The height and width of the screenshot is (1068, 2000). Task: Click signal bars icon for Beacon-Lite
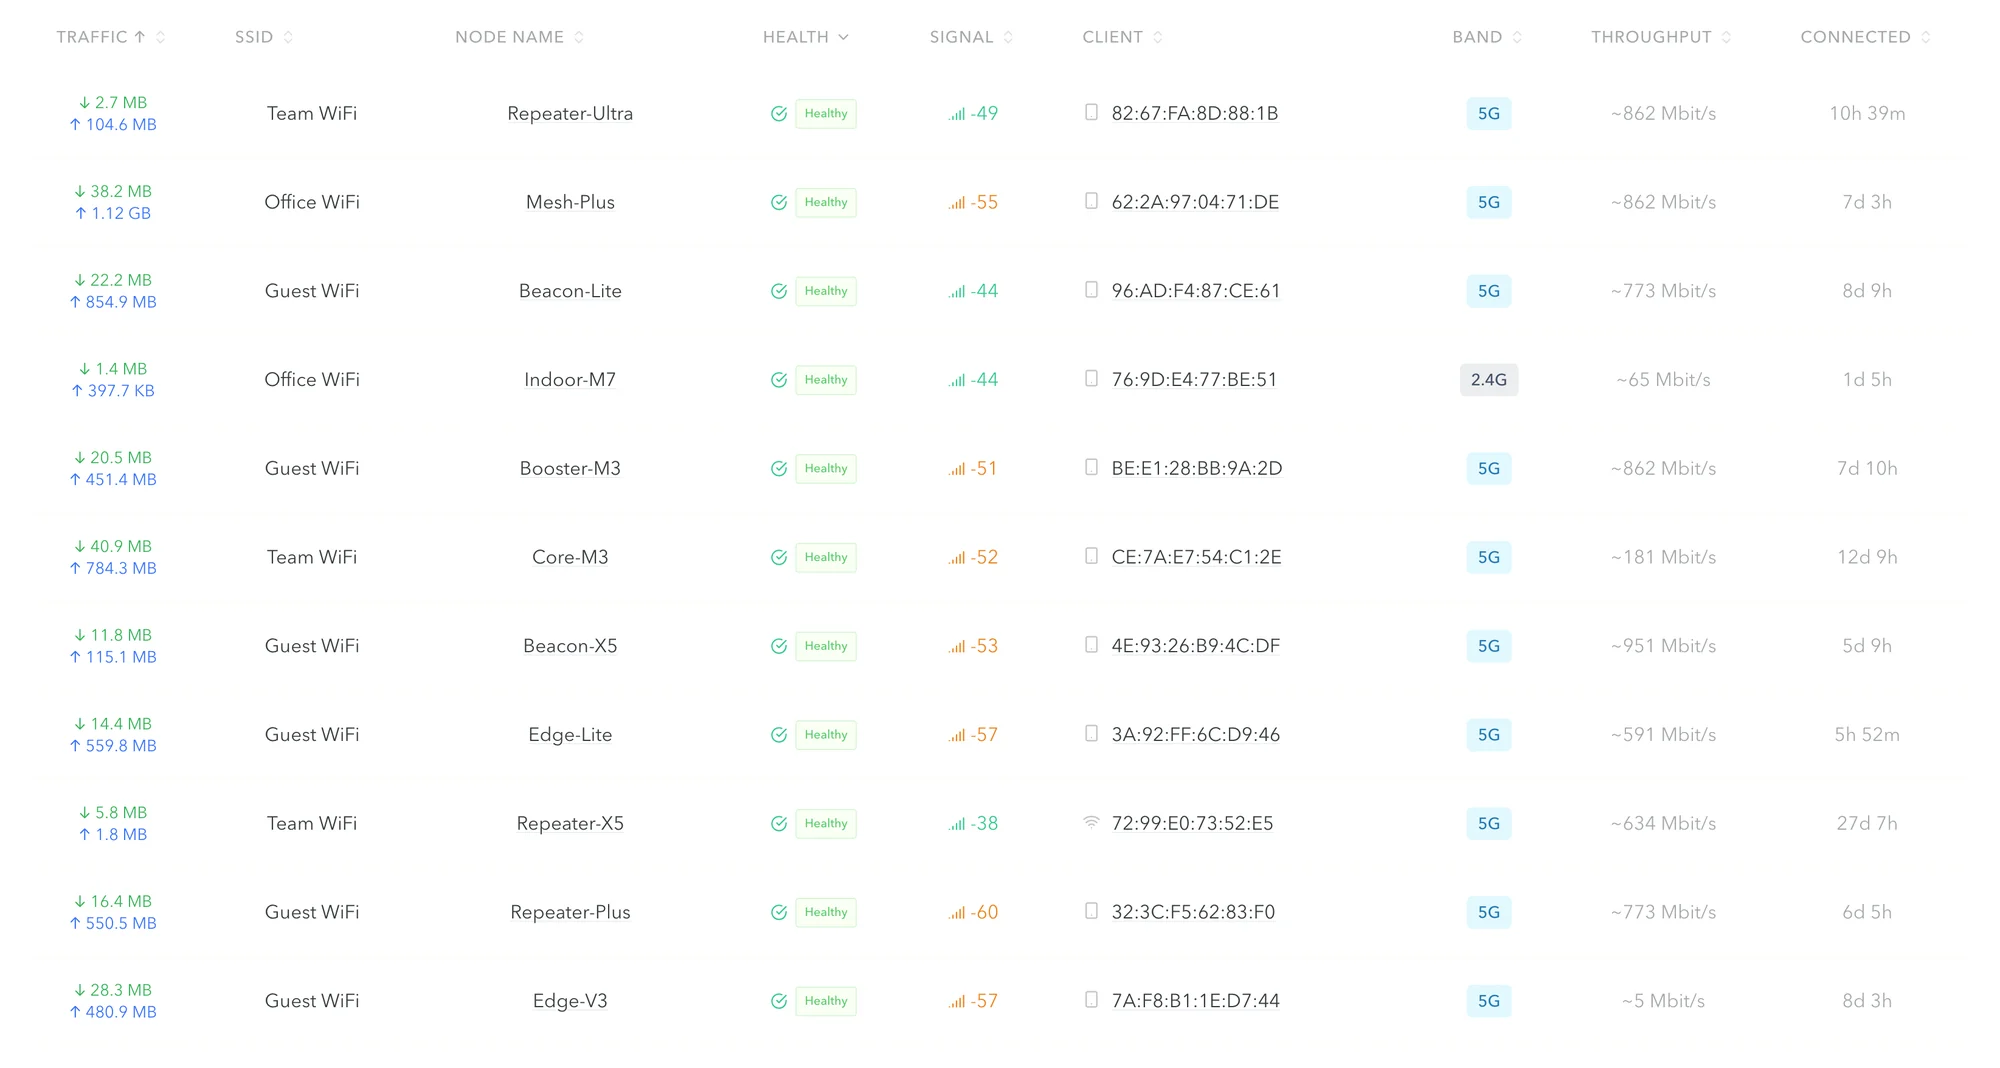957,292
